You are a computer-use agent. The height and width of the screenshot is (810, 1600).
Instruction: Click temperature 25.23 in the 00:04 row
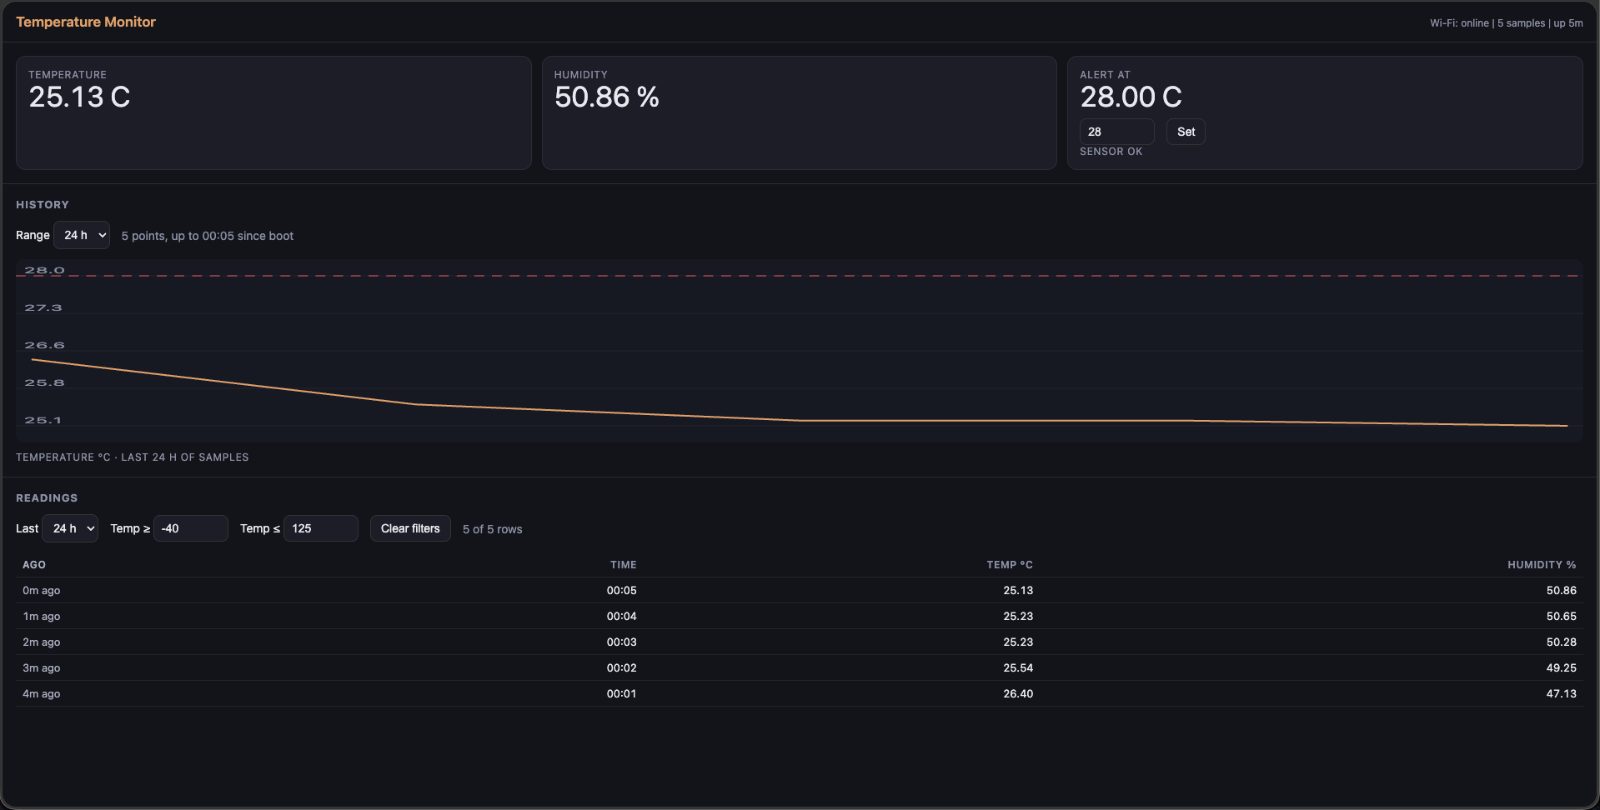[1018, 617]
